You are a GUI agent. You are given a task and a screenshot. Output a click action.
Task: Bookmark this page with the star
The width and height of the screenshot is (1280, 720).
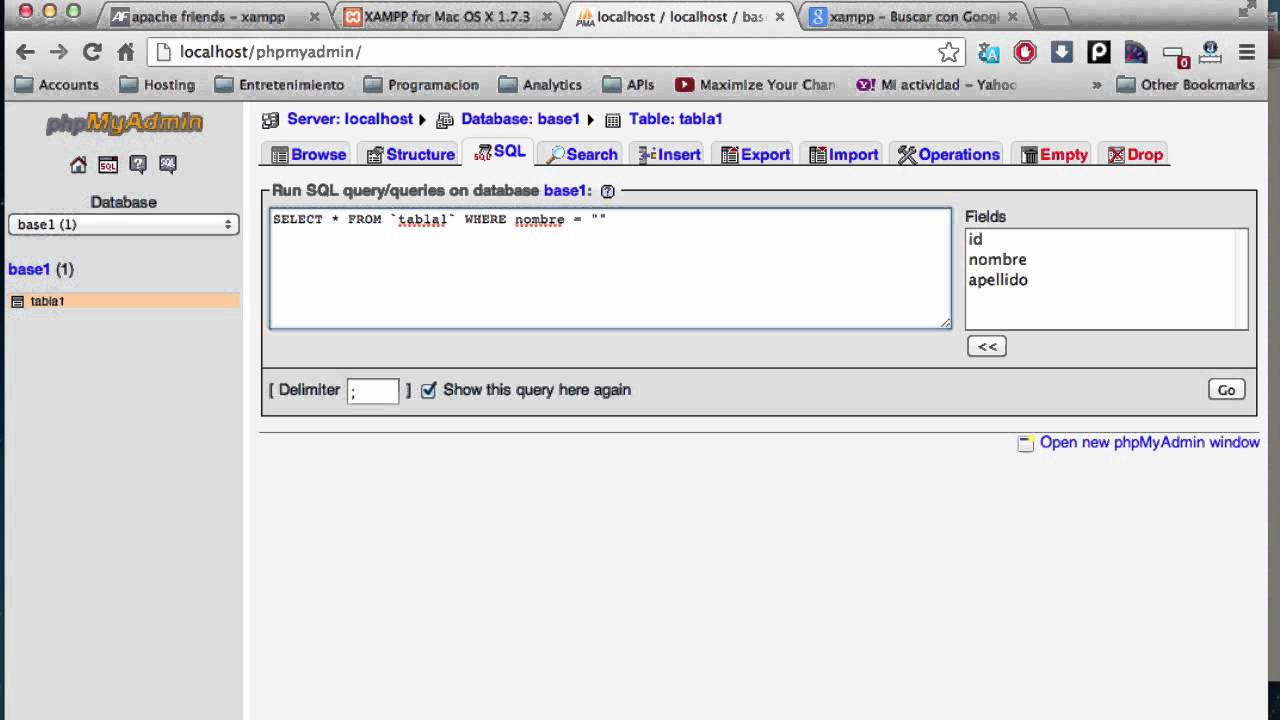(948, 52)
